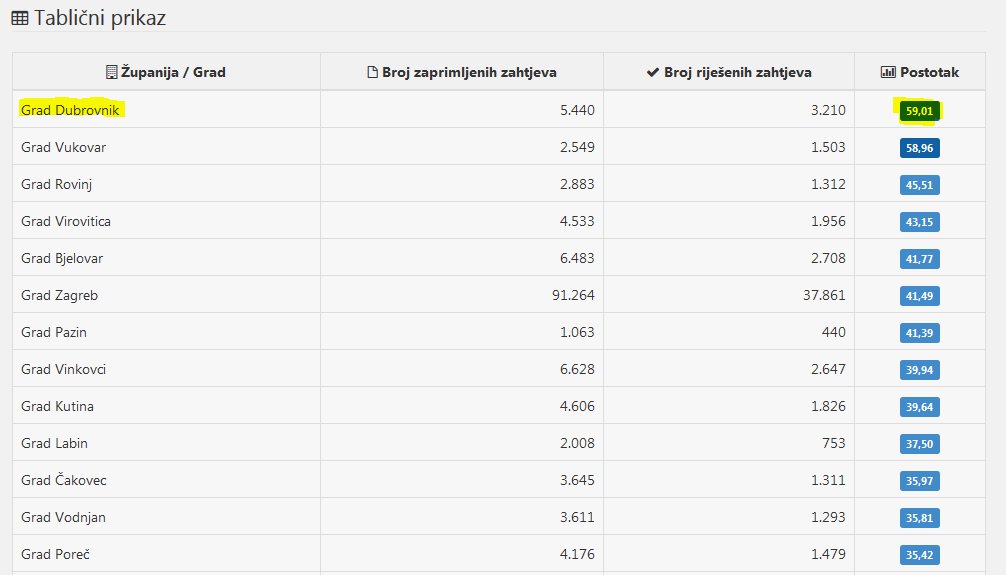Click the table icon beside Tablični prikaz
This screenshot has width=1006, height=575.
point(19,18)
